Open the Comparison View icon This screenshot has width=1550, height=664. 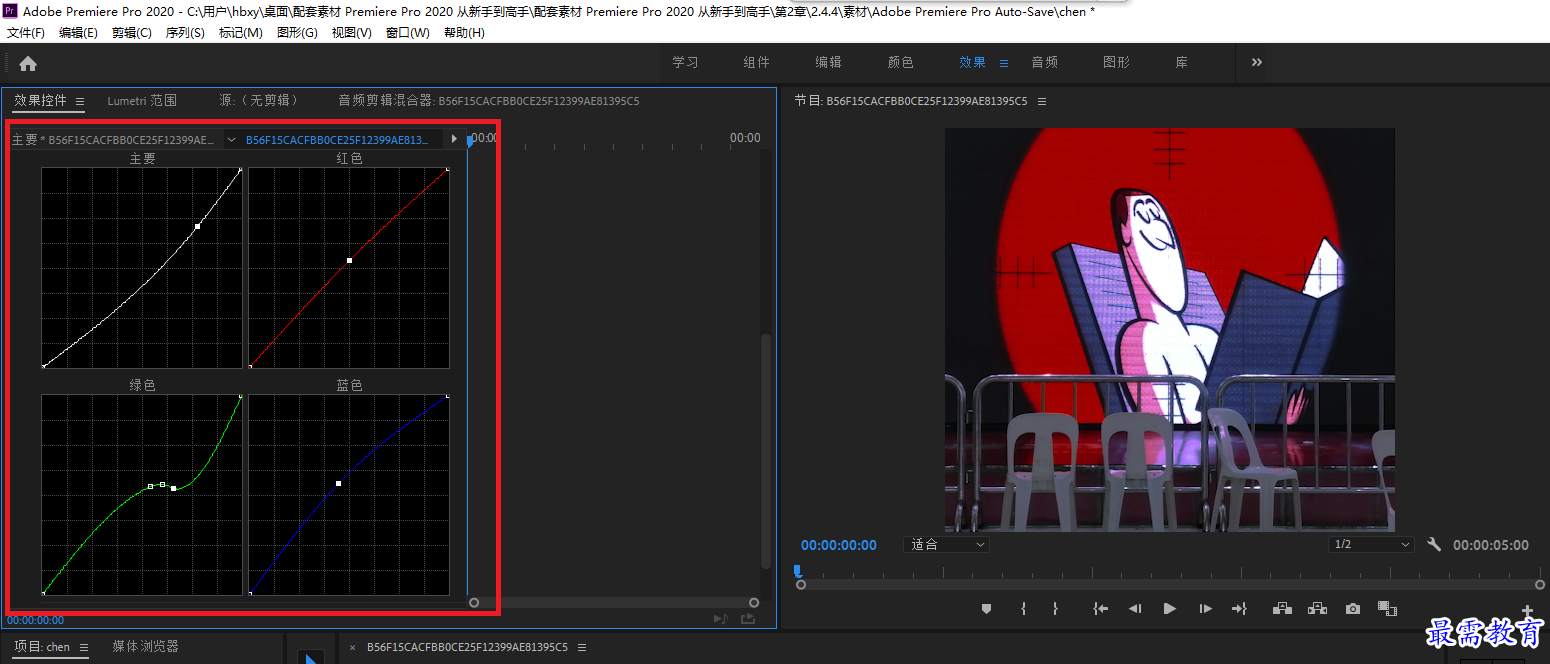pos(1387,608)
